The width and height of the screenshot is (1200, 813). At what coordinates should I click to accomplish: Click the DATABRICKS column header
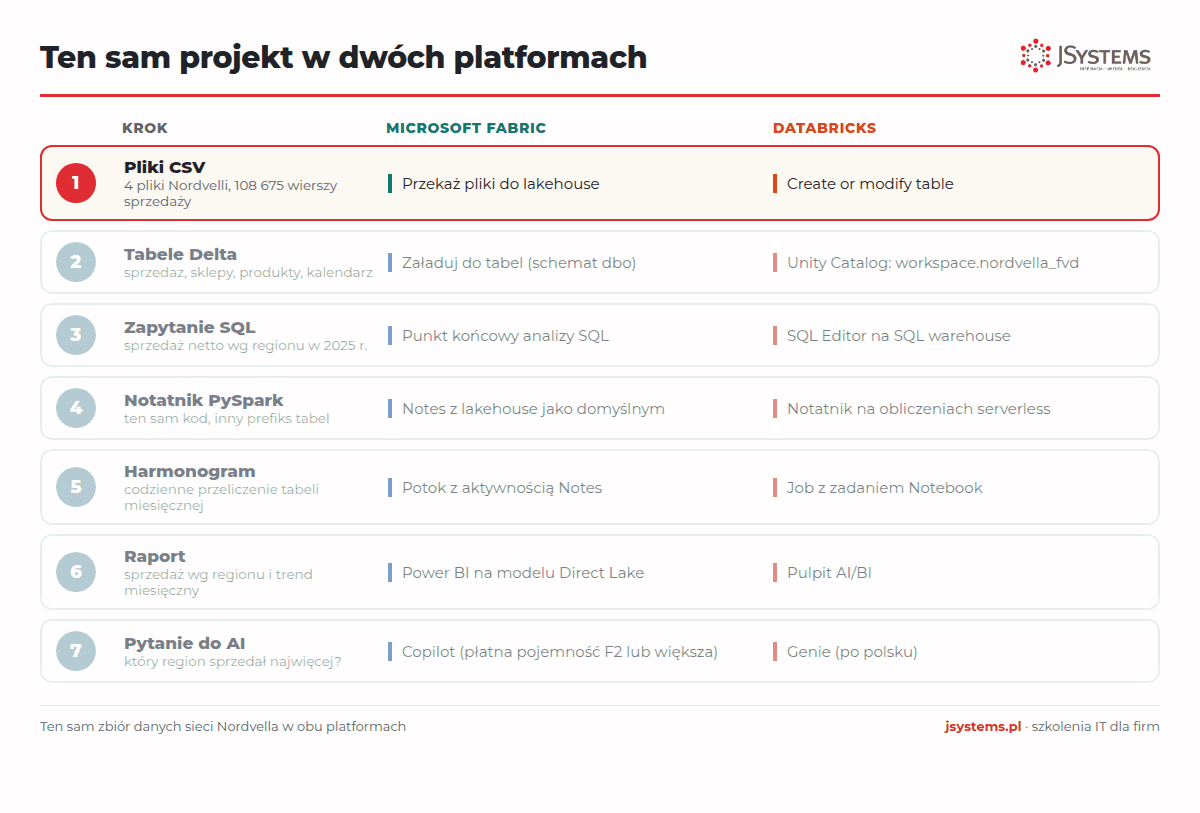(x=824, y=128)
